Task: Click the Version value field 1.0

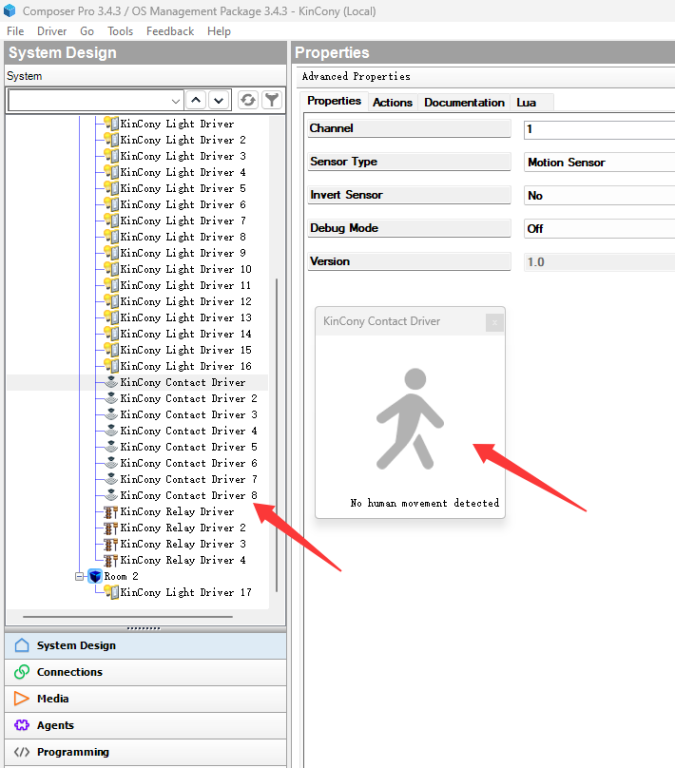Action: [599, 262]
